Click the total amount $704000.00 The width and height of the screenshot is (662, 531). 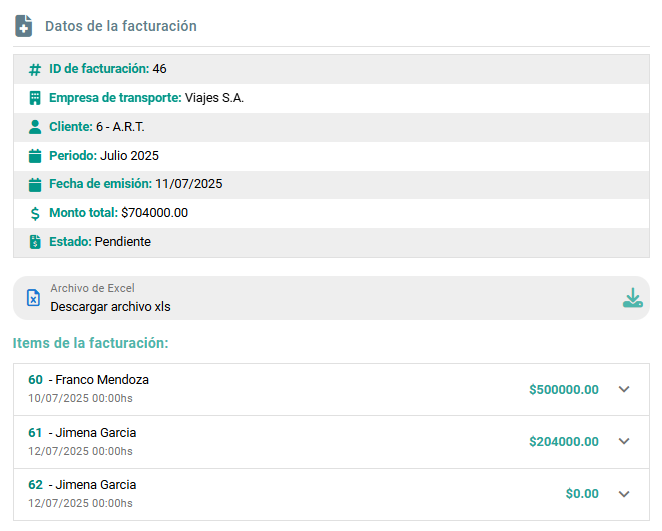155,213
